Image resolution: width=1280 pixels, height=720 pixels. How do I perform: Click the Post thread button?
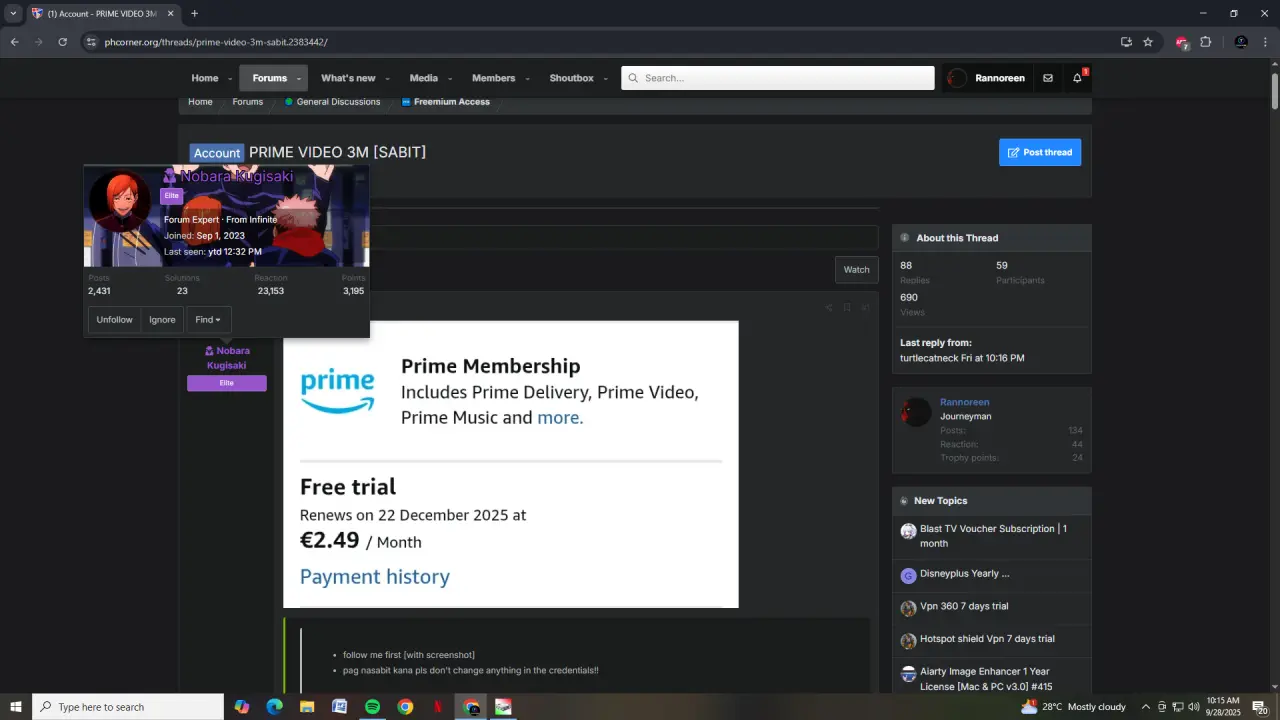tap(1040, 152)
